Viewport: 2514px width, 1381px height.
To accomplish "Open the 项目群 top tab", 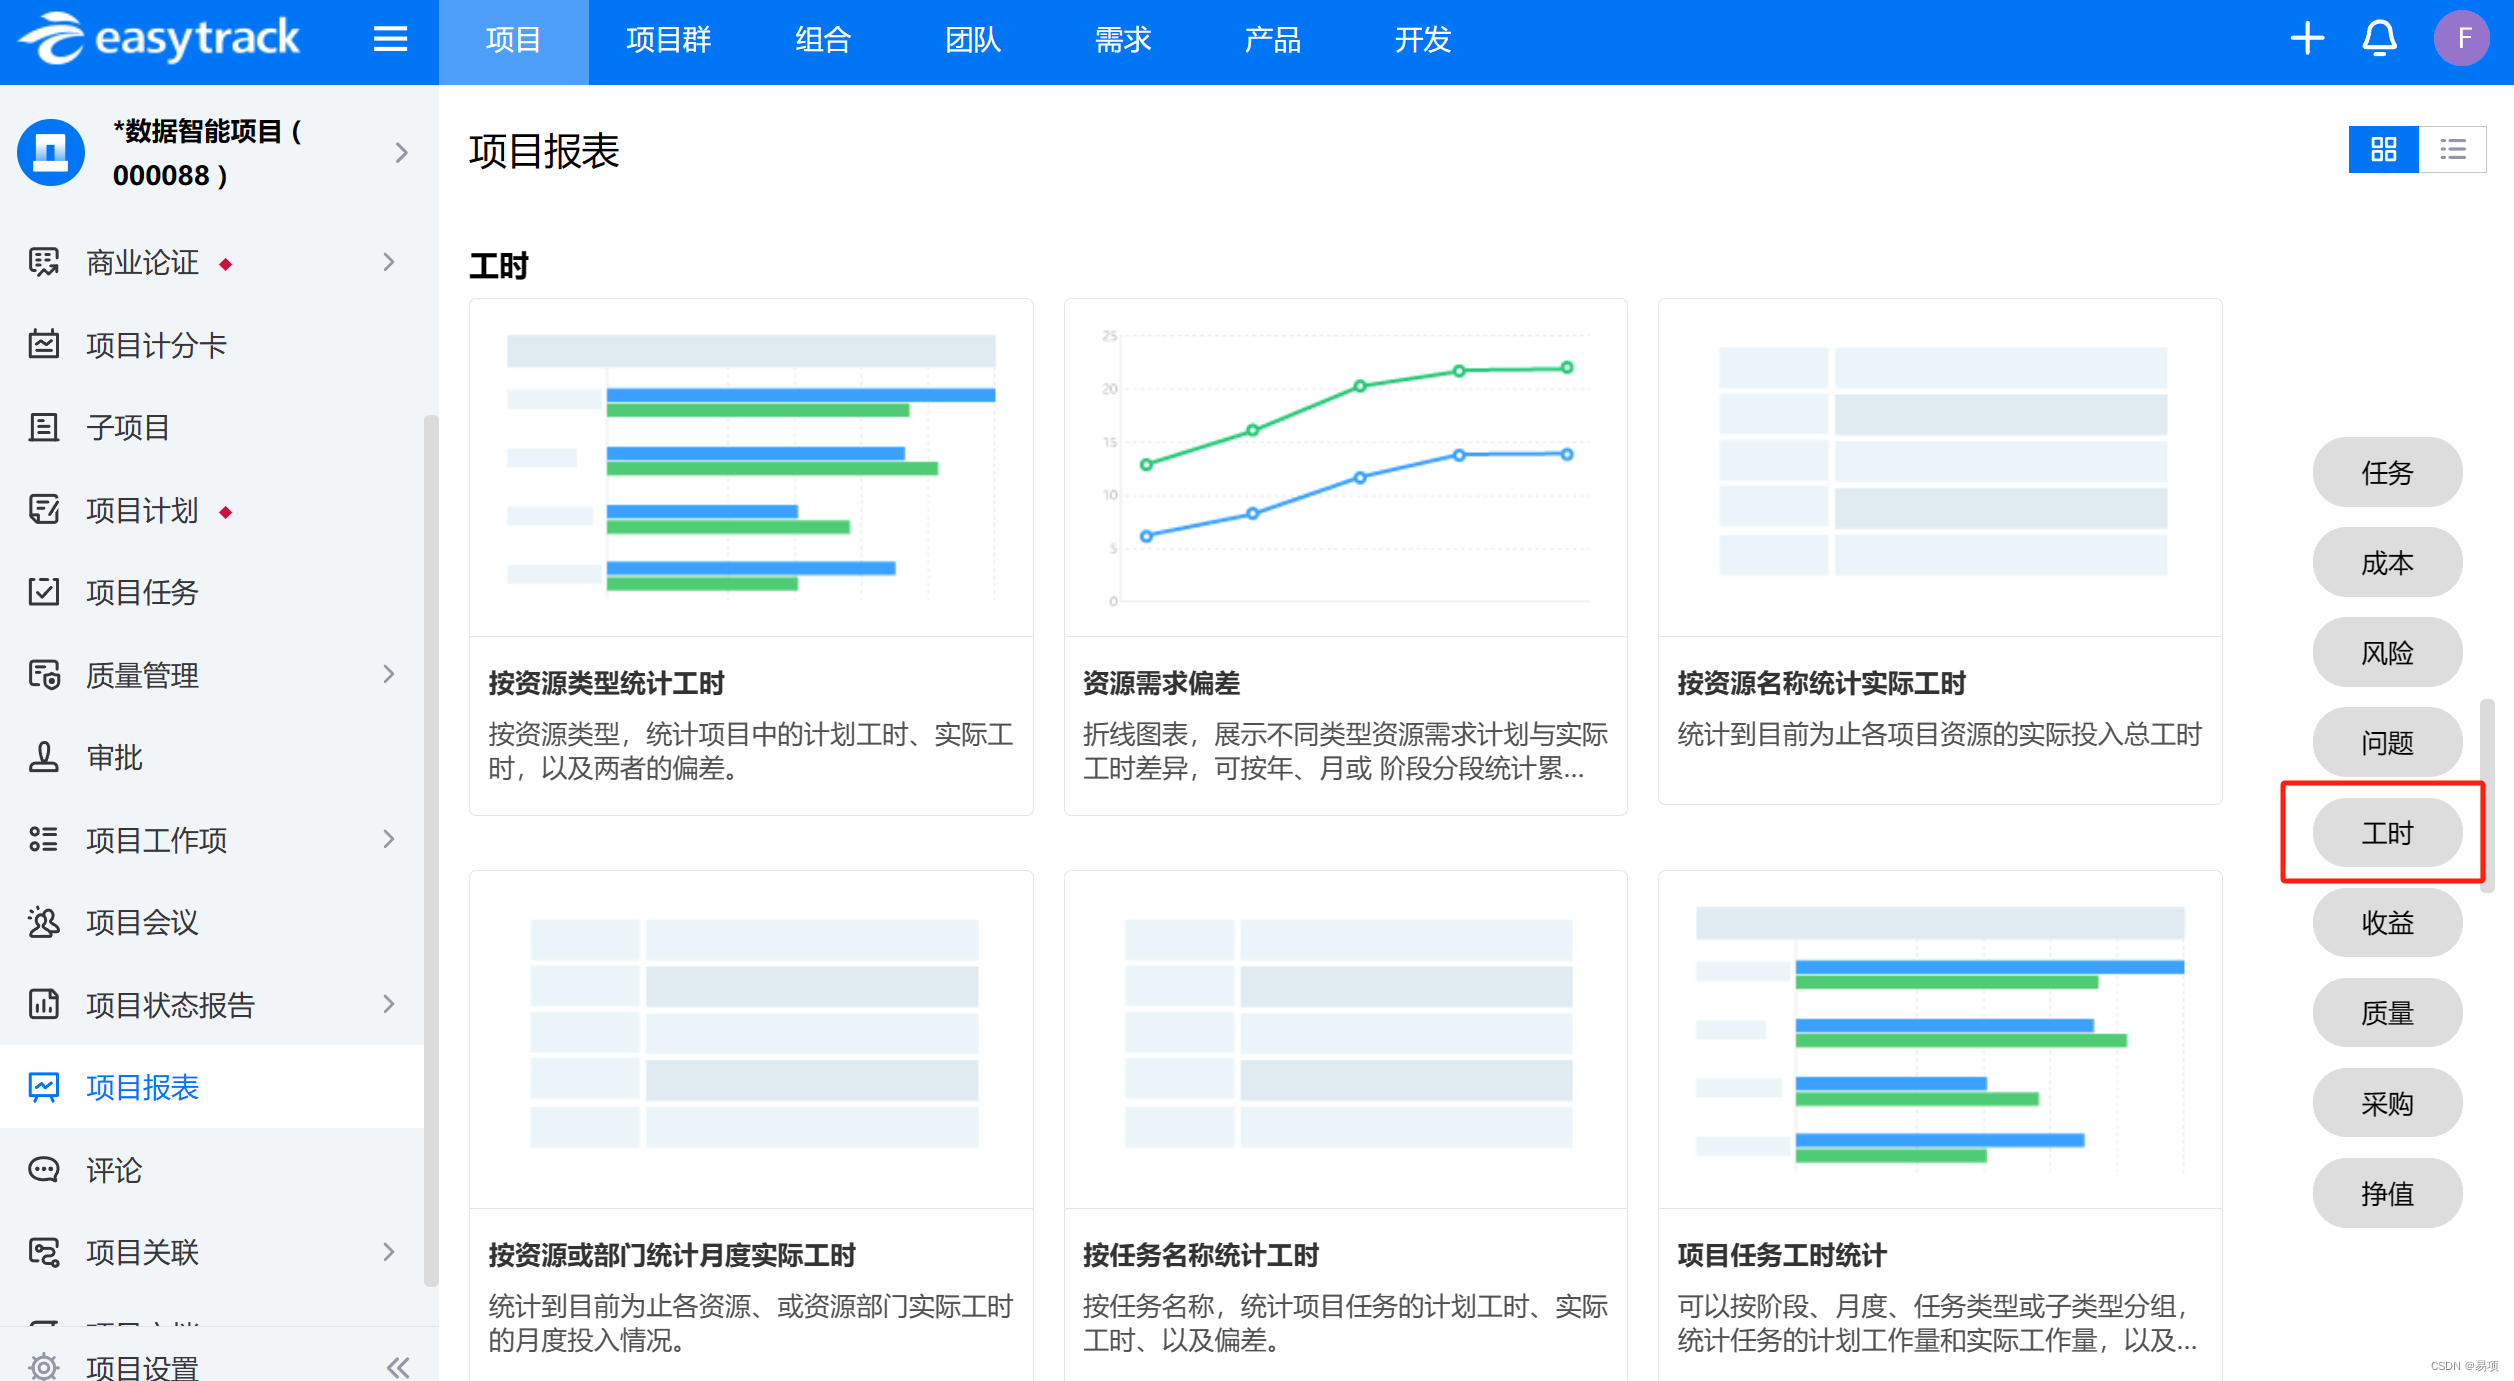I will coord(668,41).
